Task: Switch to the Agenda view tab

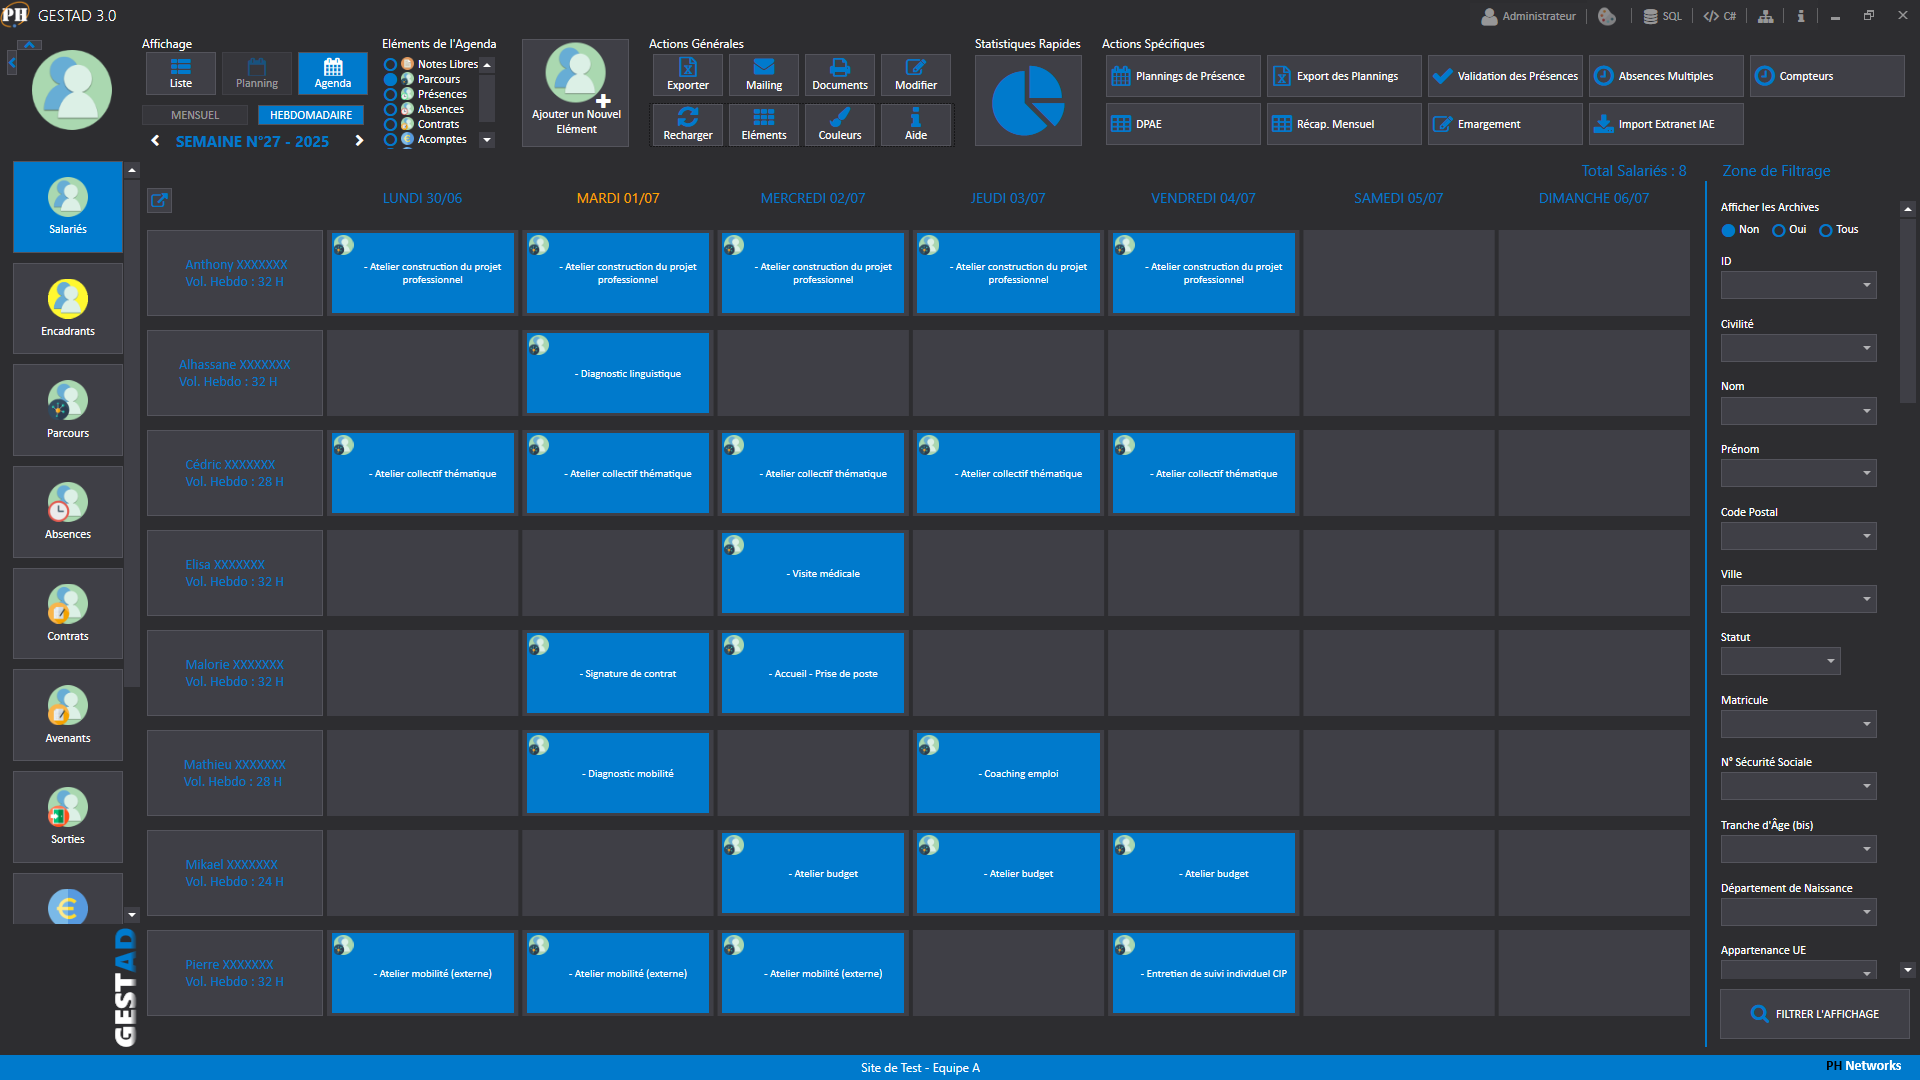Action: tap(333, 73)
